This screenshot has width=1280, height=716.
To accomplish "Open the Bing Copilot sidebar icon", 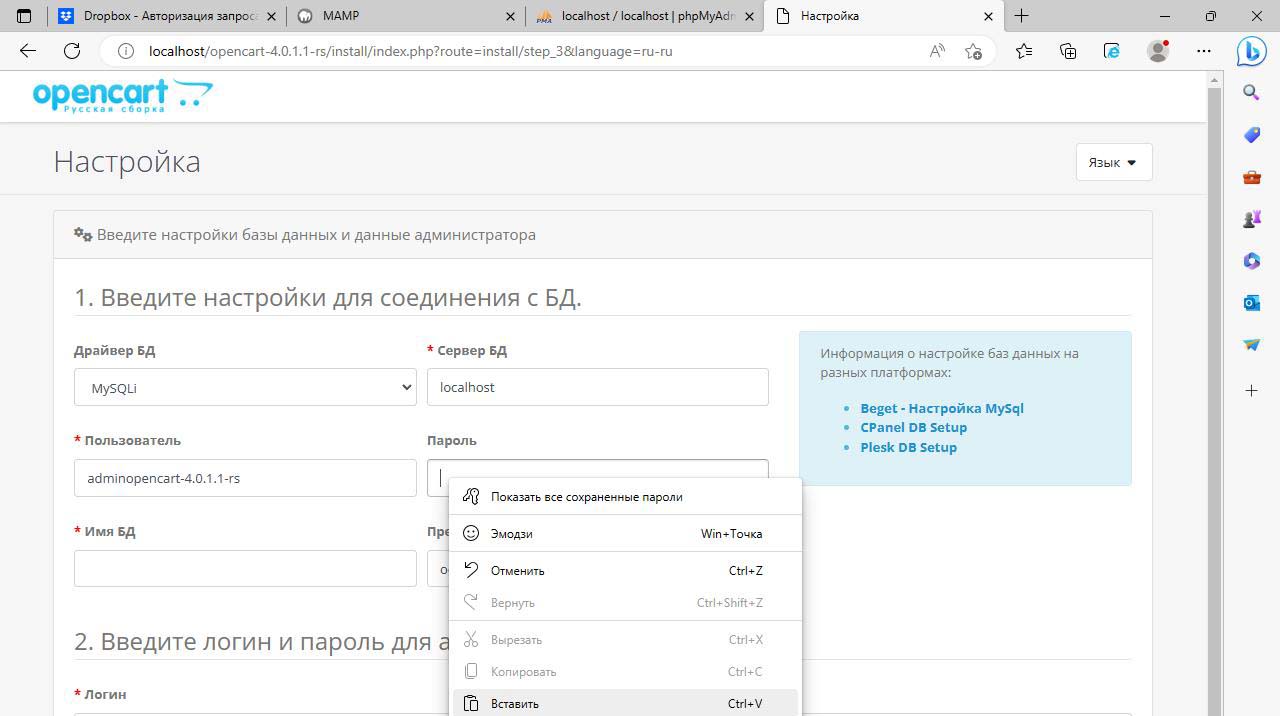I will tap(1251, 51).
